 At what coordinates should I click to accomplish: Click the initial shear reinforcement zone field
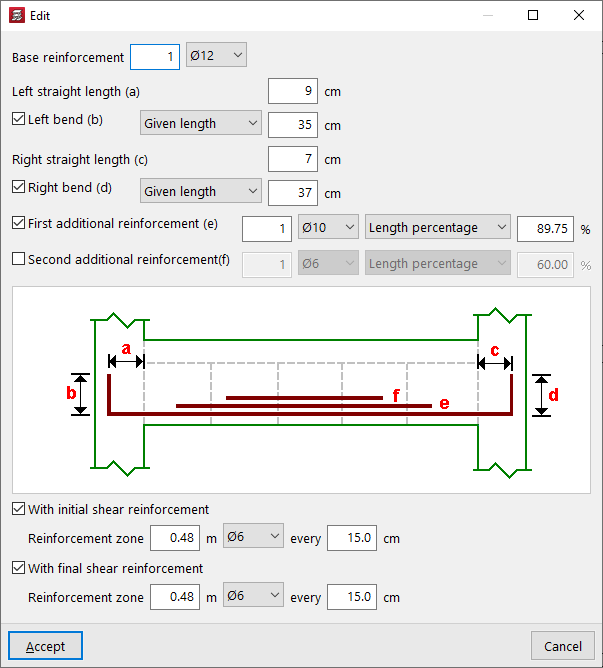coord(175,538)
